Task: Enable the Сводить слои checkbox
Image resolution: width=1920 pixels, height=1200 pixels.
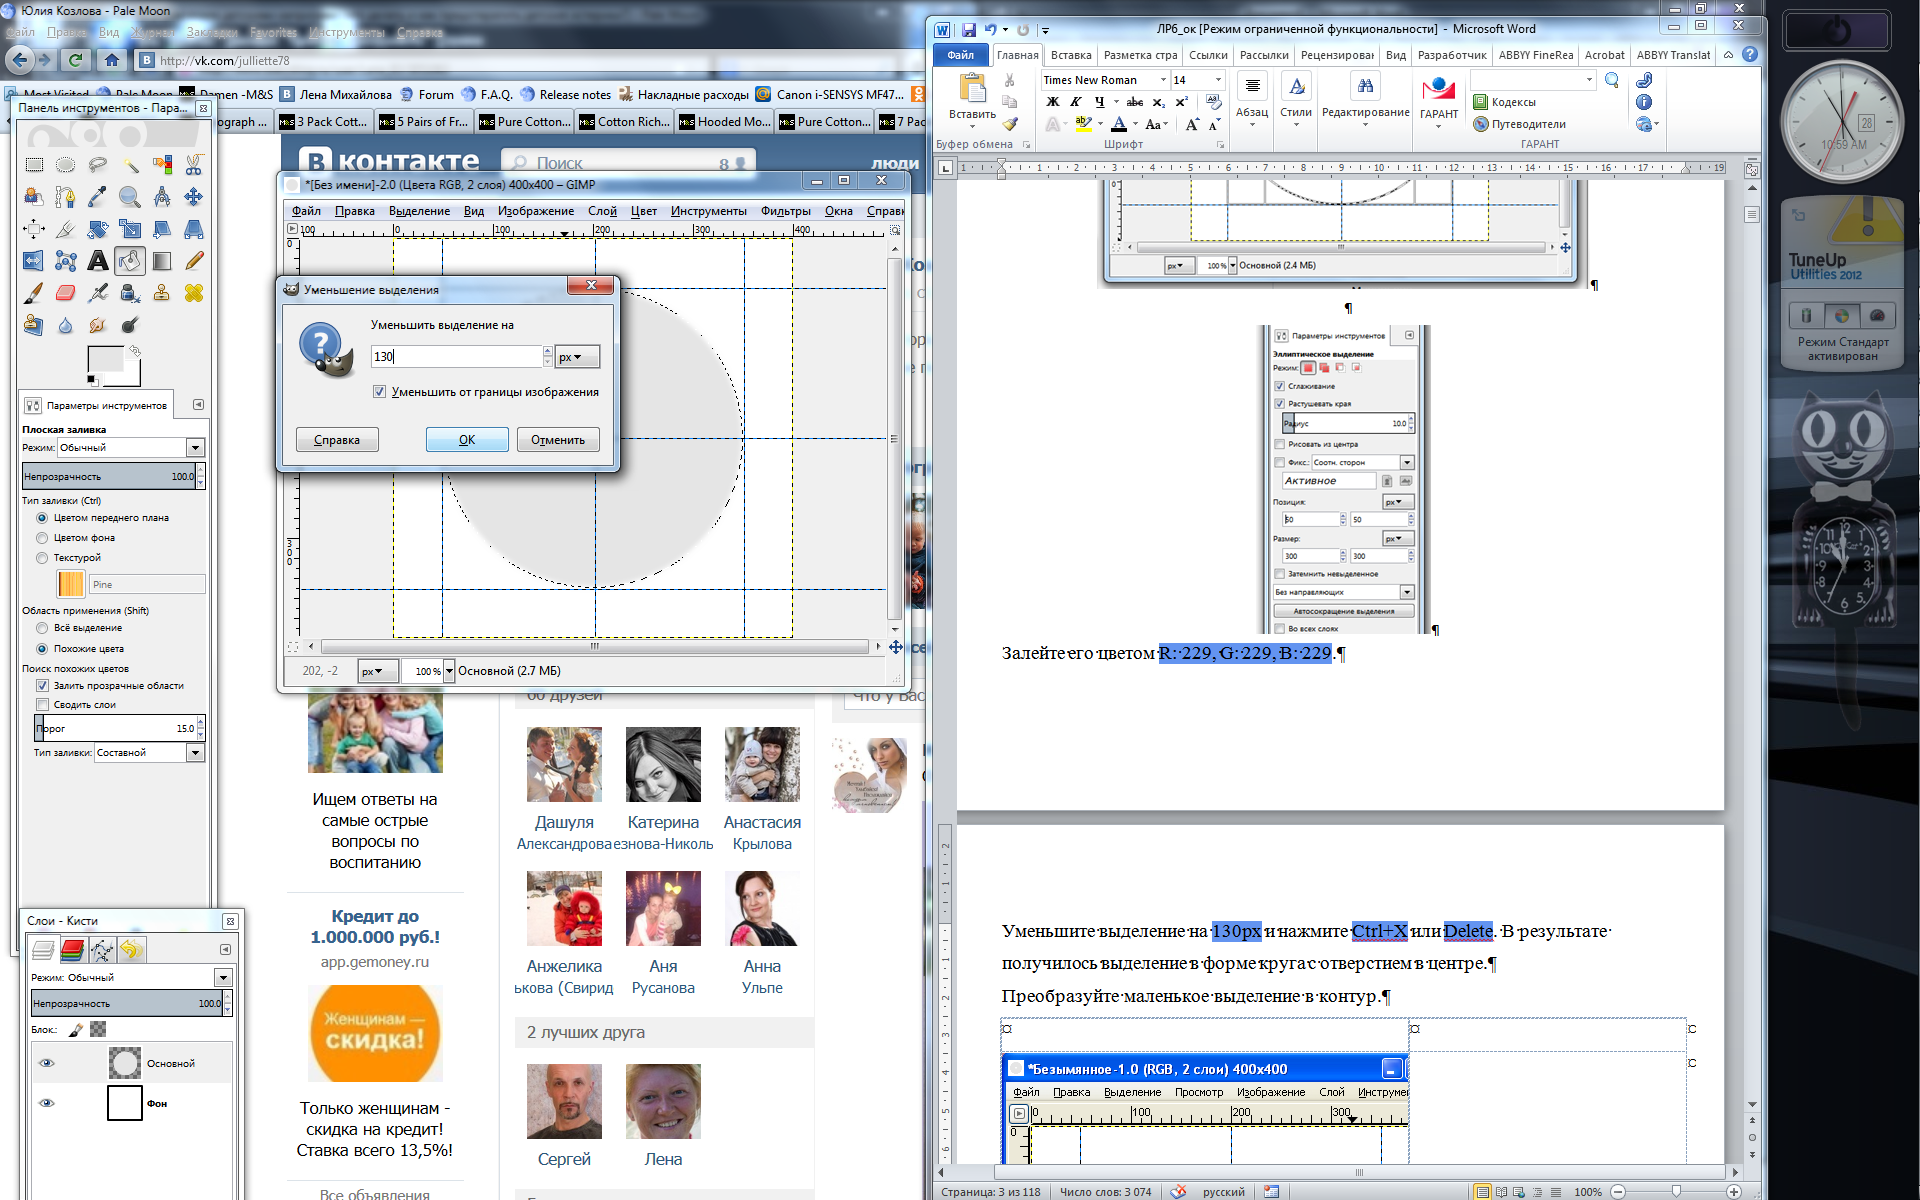Action: (x=42, y=705)
